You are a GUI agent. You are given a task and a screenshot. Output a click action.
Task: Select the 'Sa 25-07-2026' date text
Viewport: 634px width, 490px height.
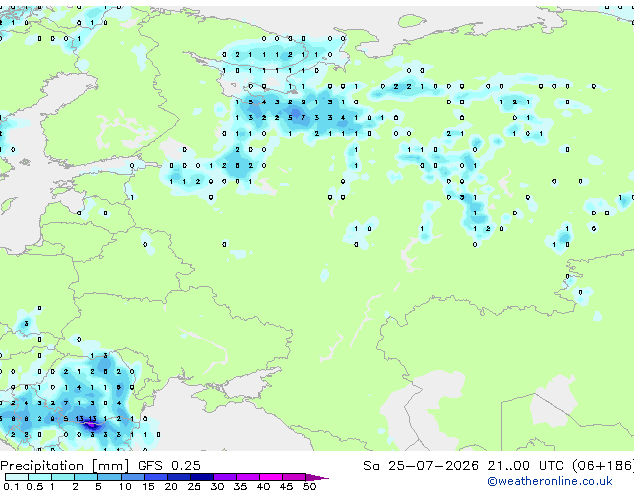421,466
